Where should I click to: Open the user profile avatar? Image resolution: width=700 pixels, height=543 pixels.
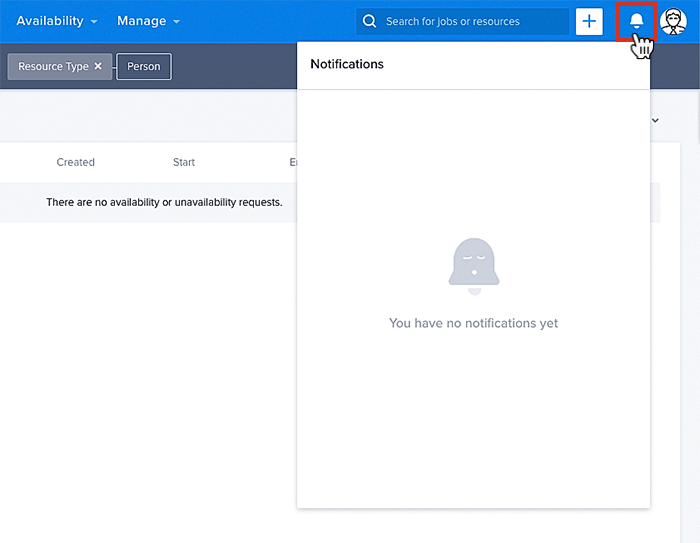674,21
